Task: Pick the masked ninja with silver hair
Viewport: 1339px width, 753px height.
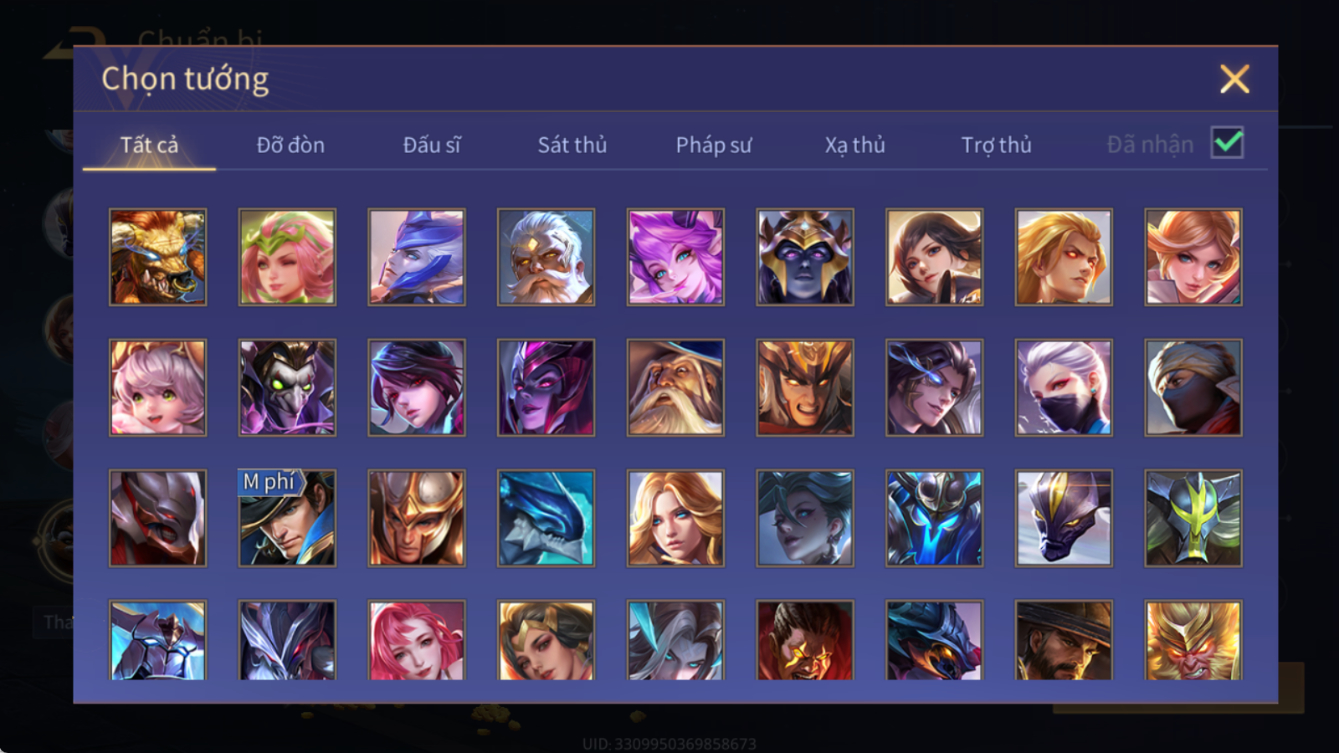Action: coord(1064,388)
